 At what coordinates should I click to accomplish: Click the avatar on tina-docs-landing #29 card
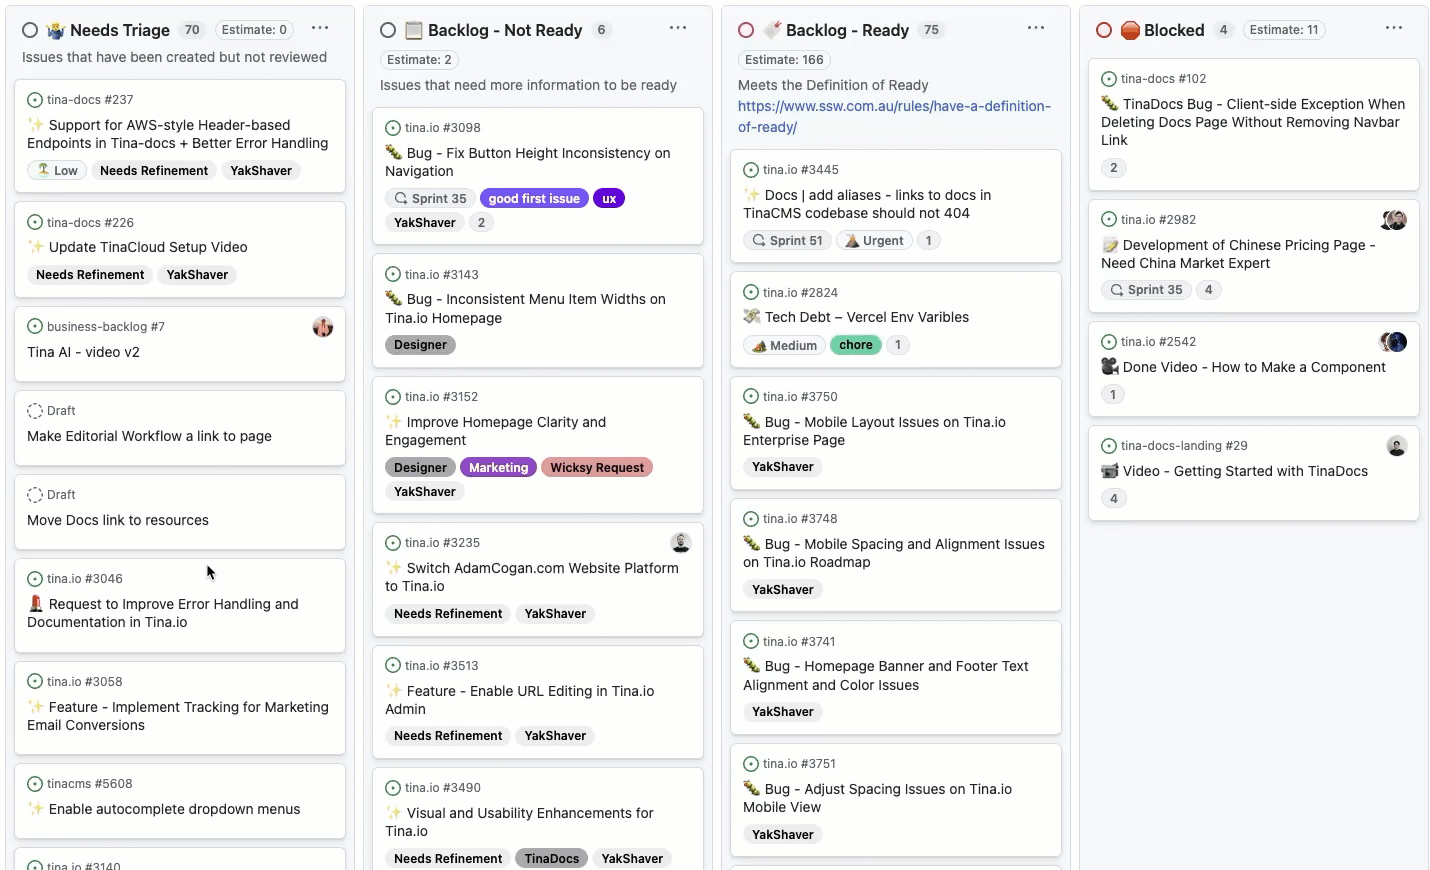[1397, 446]
